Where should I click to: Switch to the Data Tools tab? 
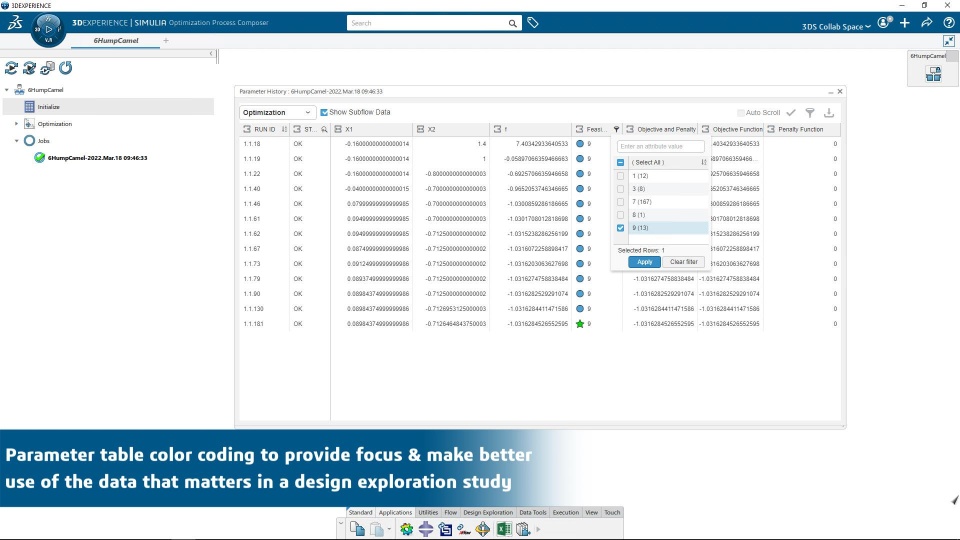click(533, 512)
